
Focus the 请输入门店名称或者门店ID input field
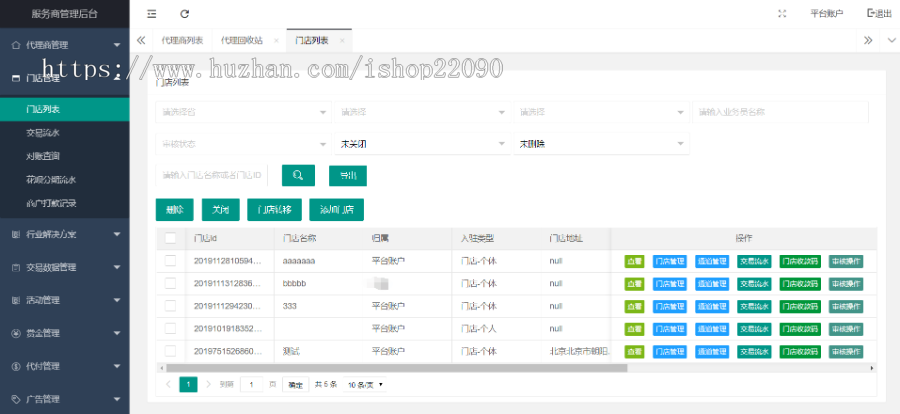point(212,175)
